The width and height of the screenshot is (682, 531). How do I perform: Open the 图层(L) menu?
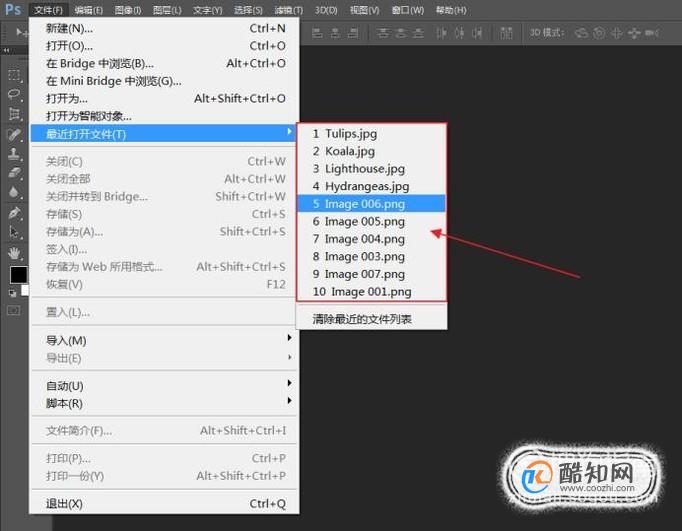point(167,10)
